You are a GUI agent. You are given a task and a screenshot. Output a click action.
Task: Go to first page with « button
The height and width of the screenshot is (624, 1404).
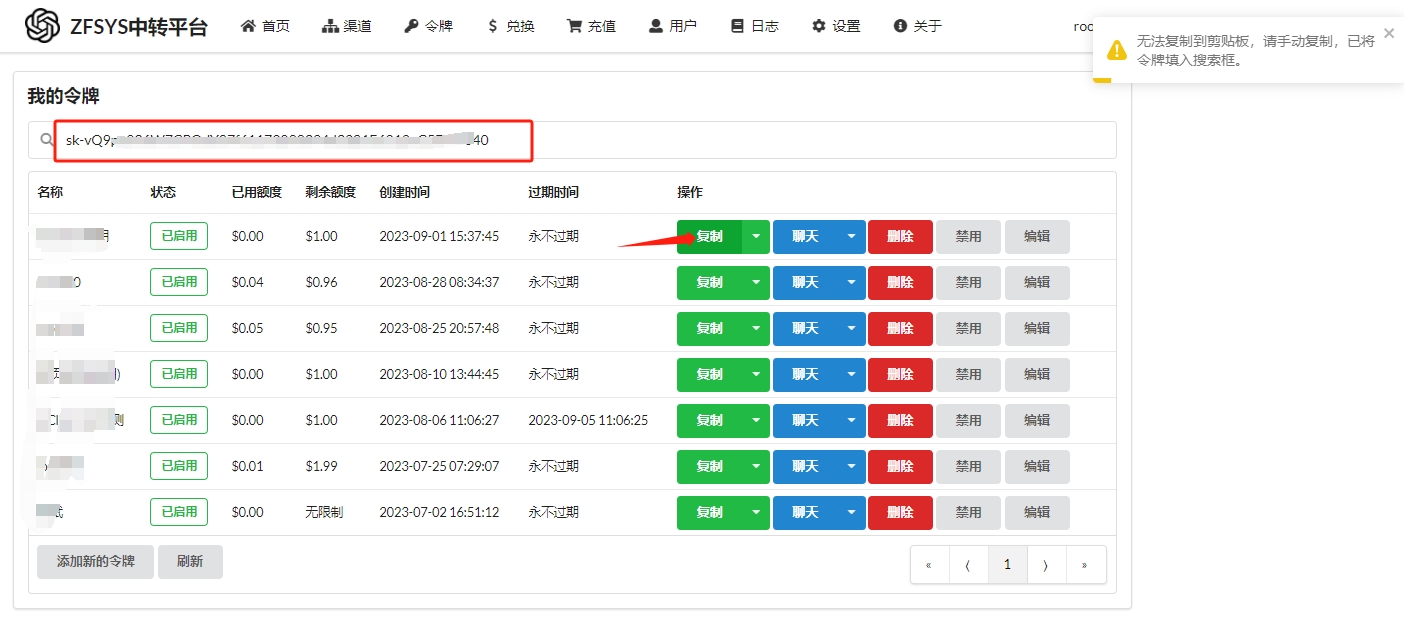(929, 565)
